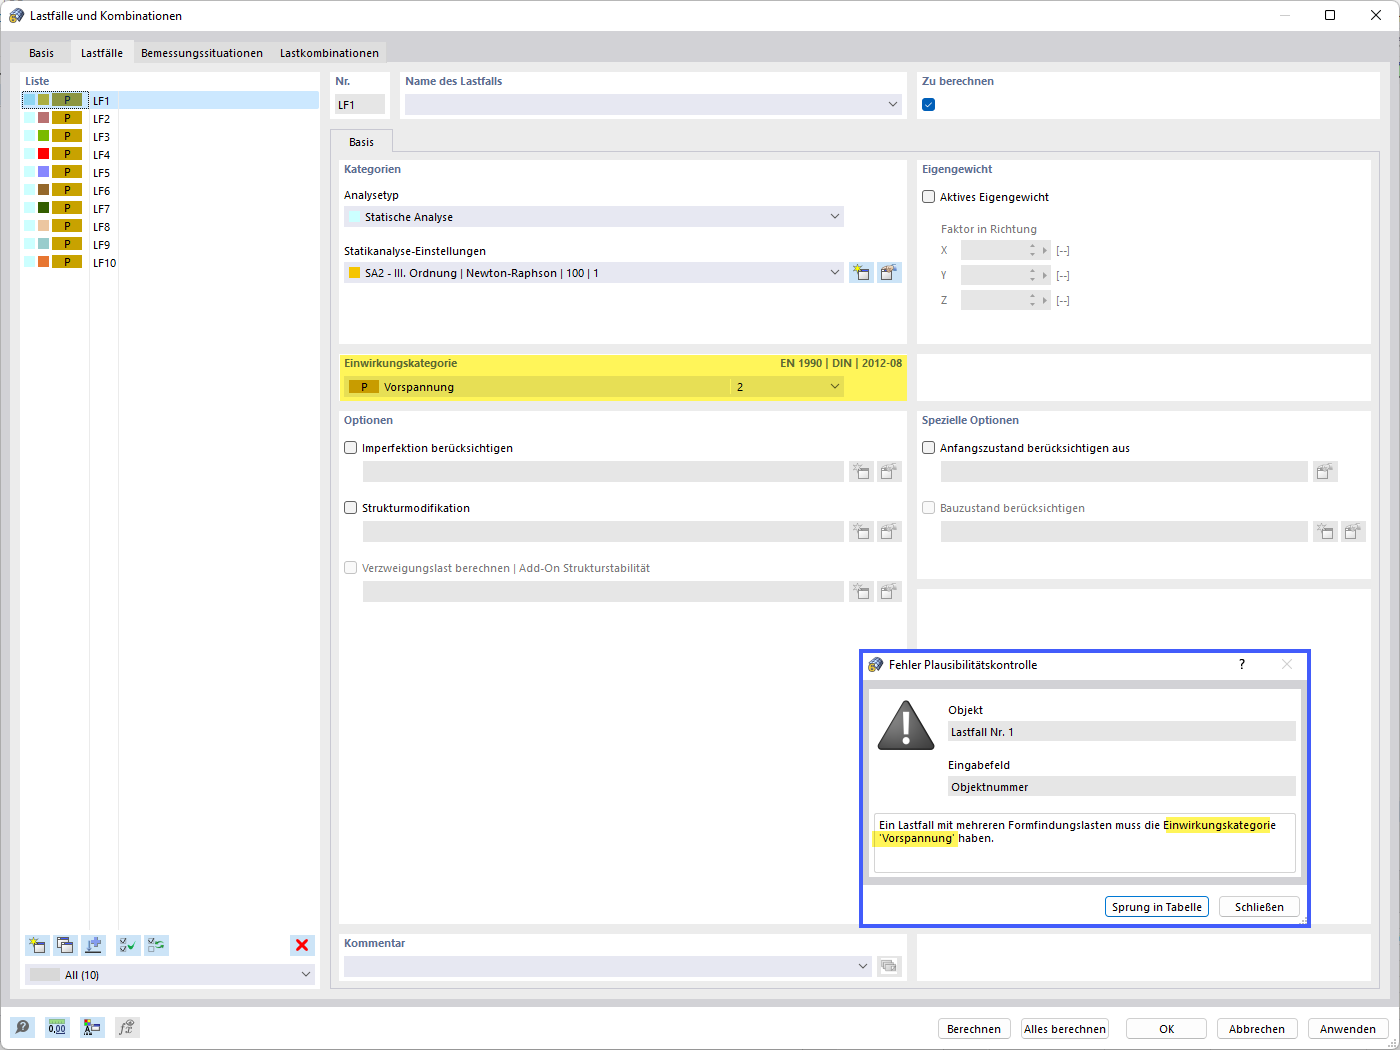
Task: Create a new load case icon
Action: [37, 945]
